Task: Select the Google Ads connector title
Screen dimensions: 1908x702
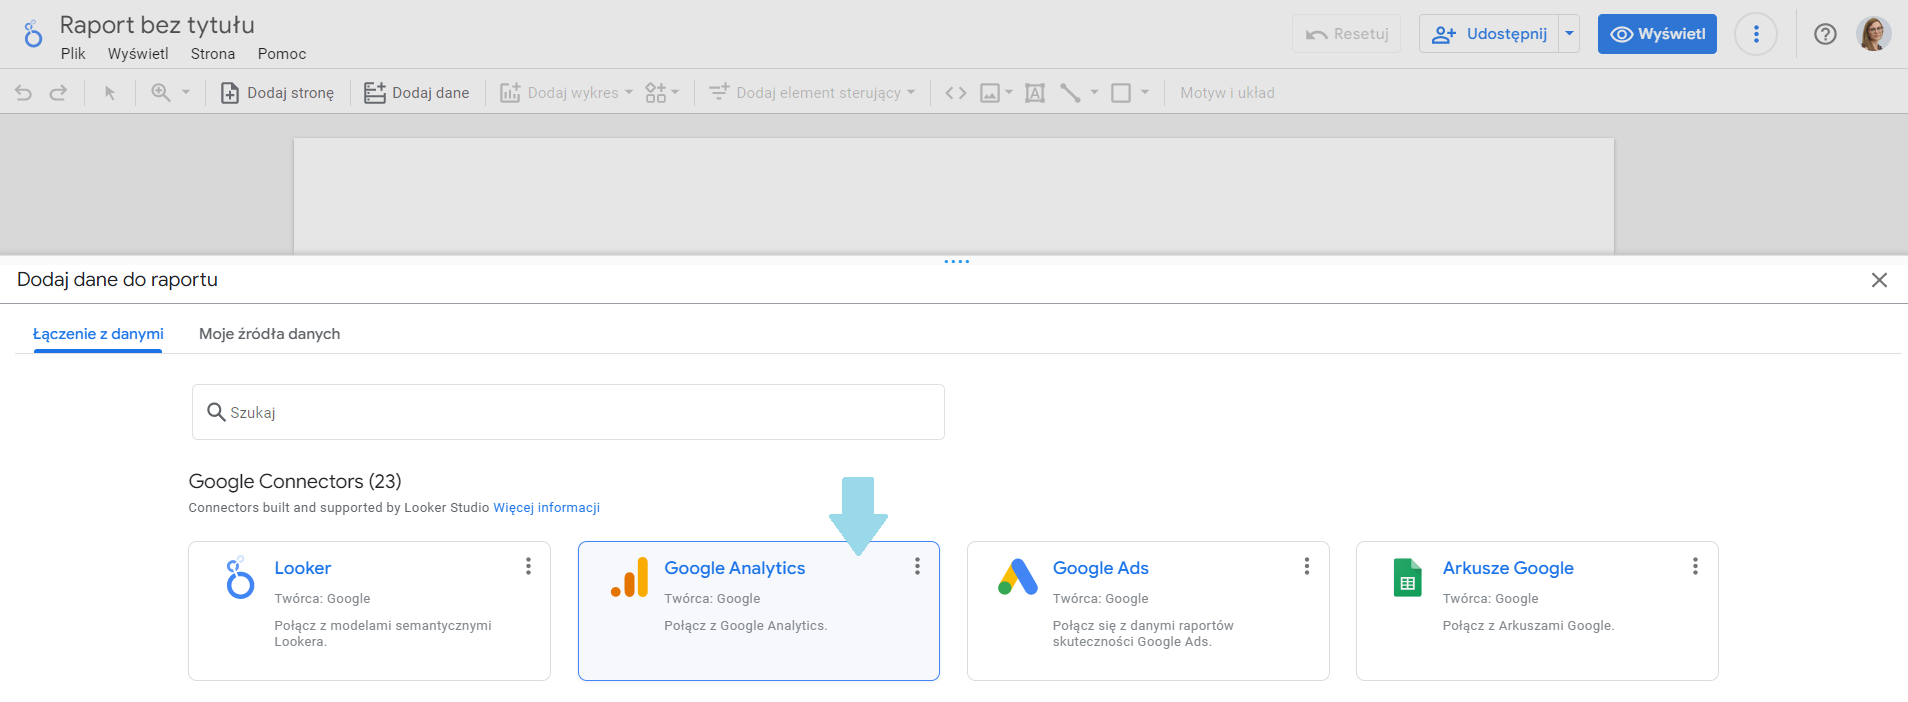Action: point(1100,568)
